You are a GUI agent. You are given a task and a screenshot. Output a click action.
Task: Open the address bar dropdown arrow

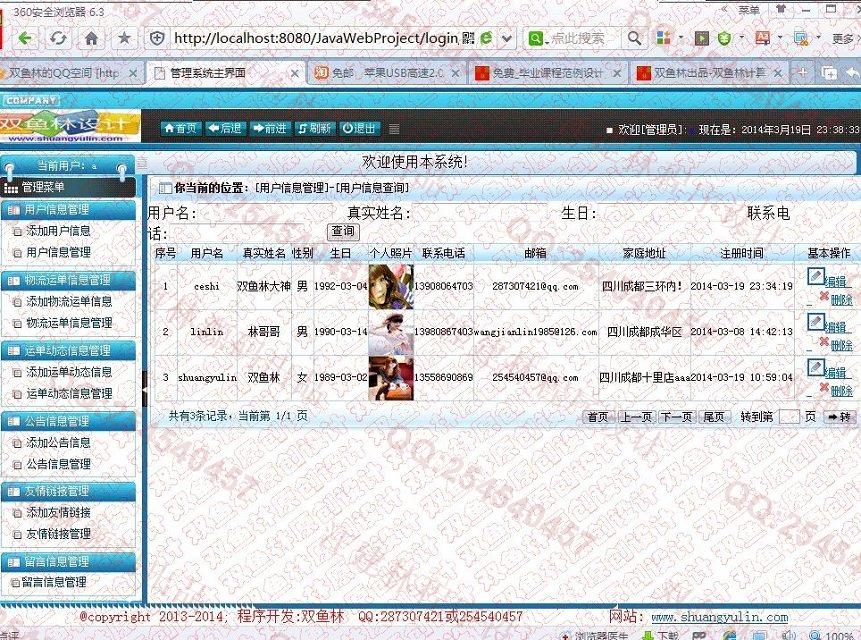pos(506,38)
